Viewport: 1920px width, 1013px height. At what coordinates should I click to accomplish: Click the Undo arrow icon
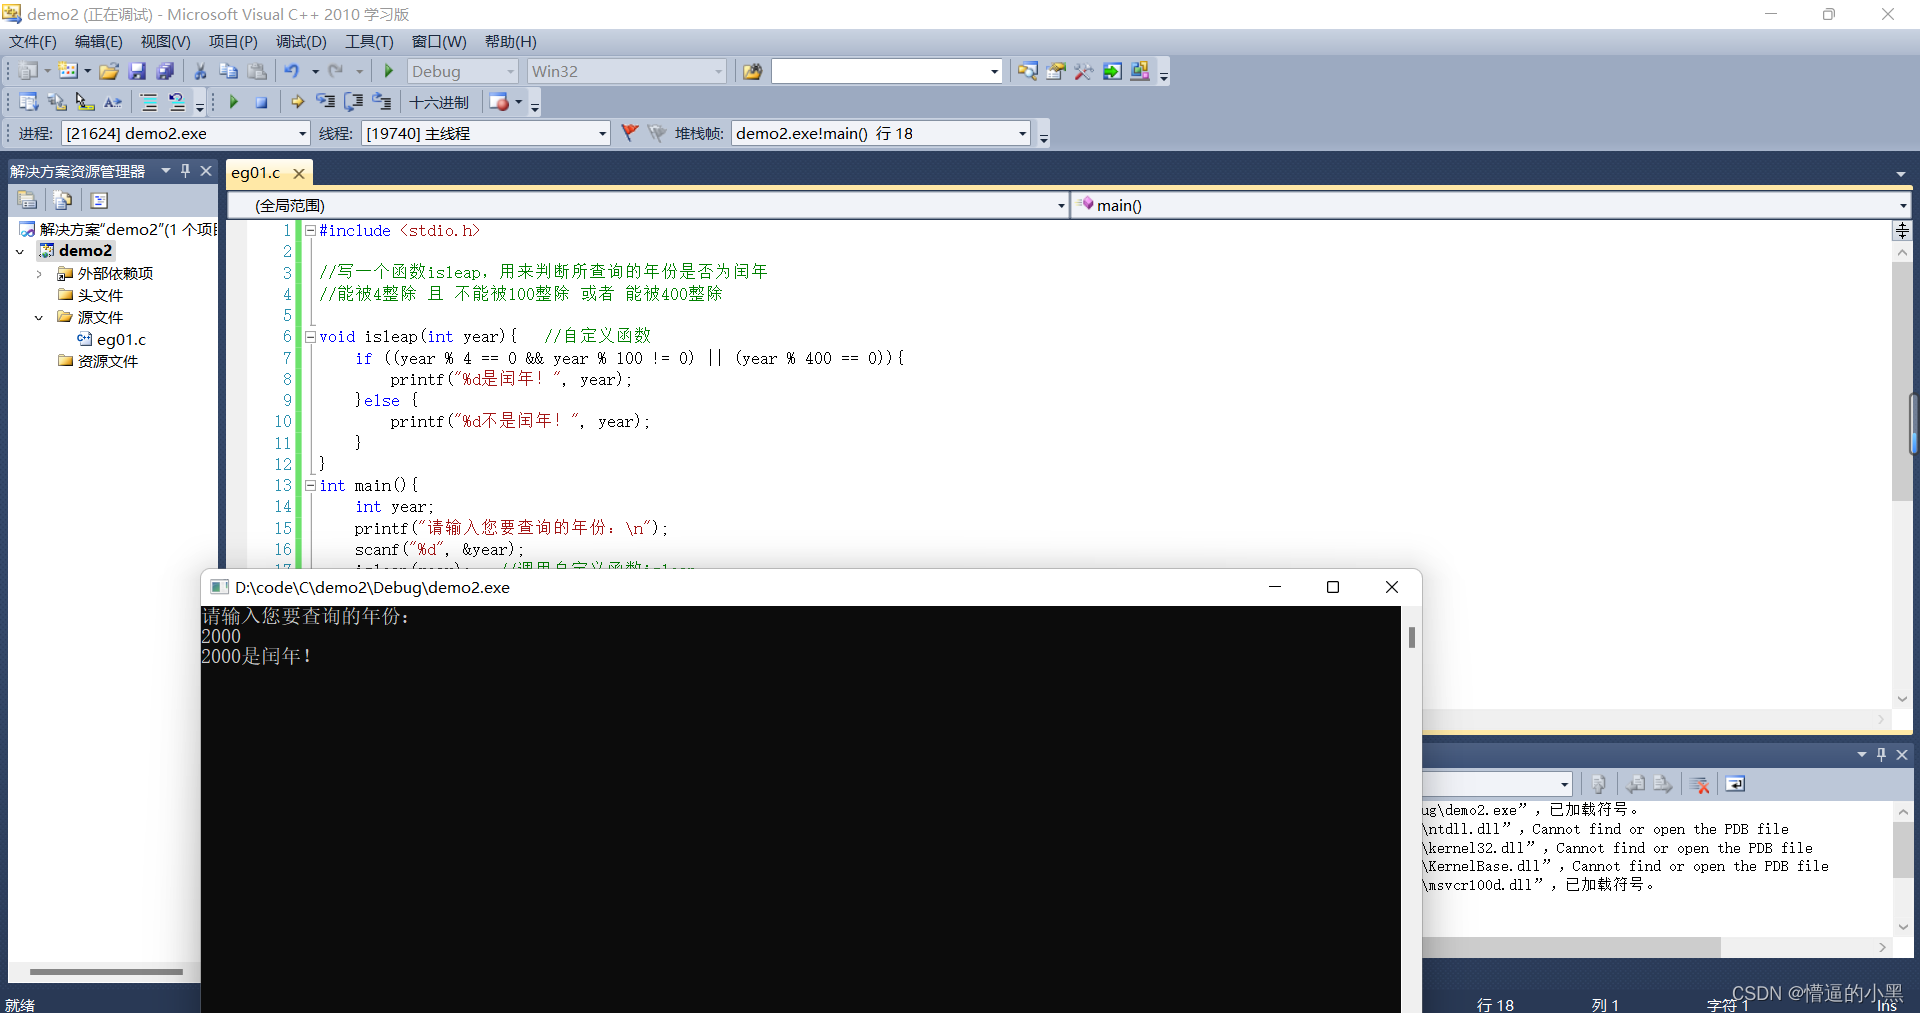pos(292,71)
